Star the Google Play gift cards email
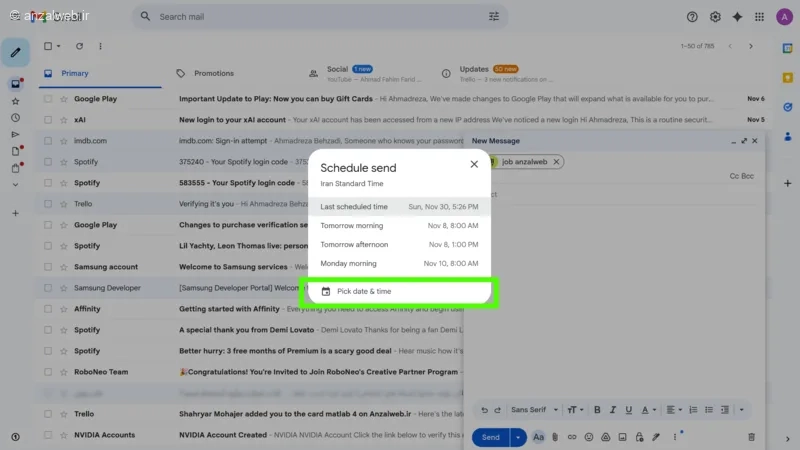This screenshot has width=800, height=450. (63, 99)
